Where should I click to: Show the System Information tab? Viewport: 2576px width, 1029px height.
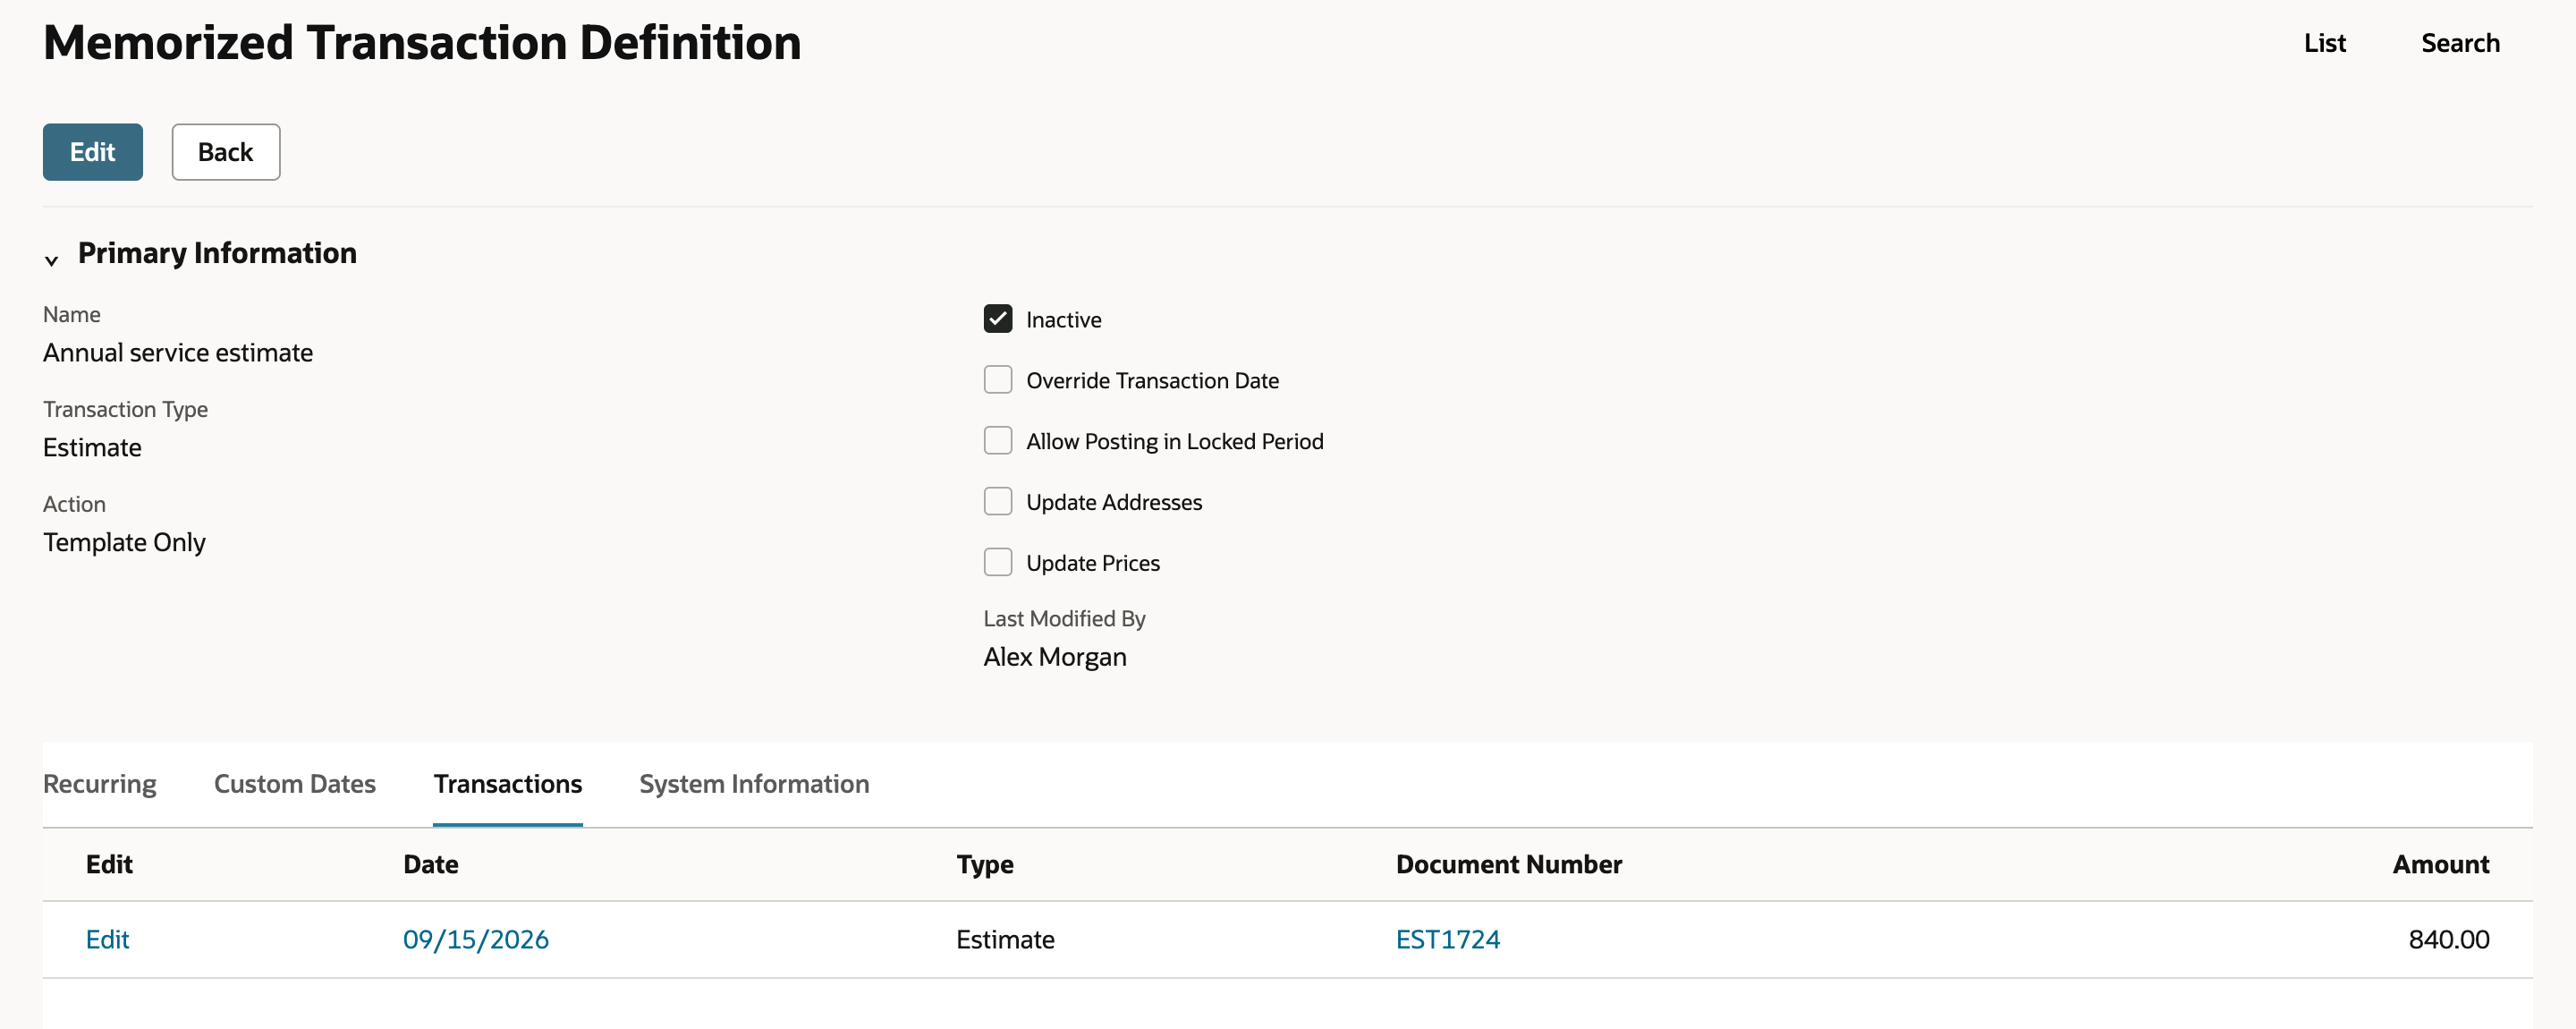[754, 784]
